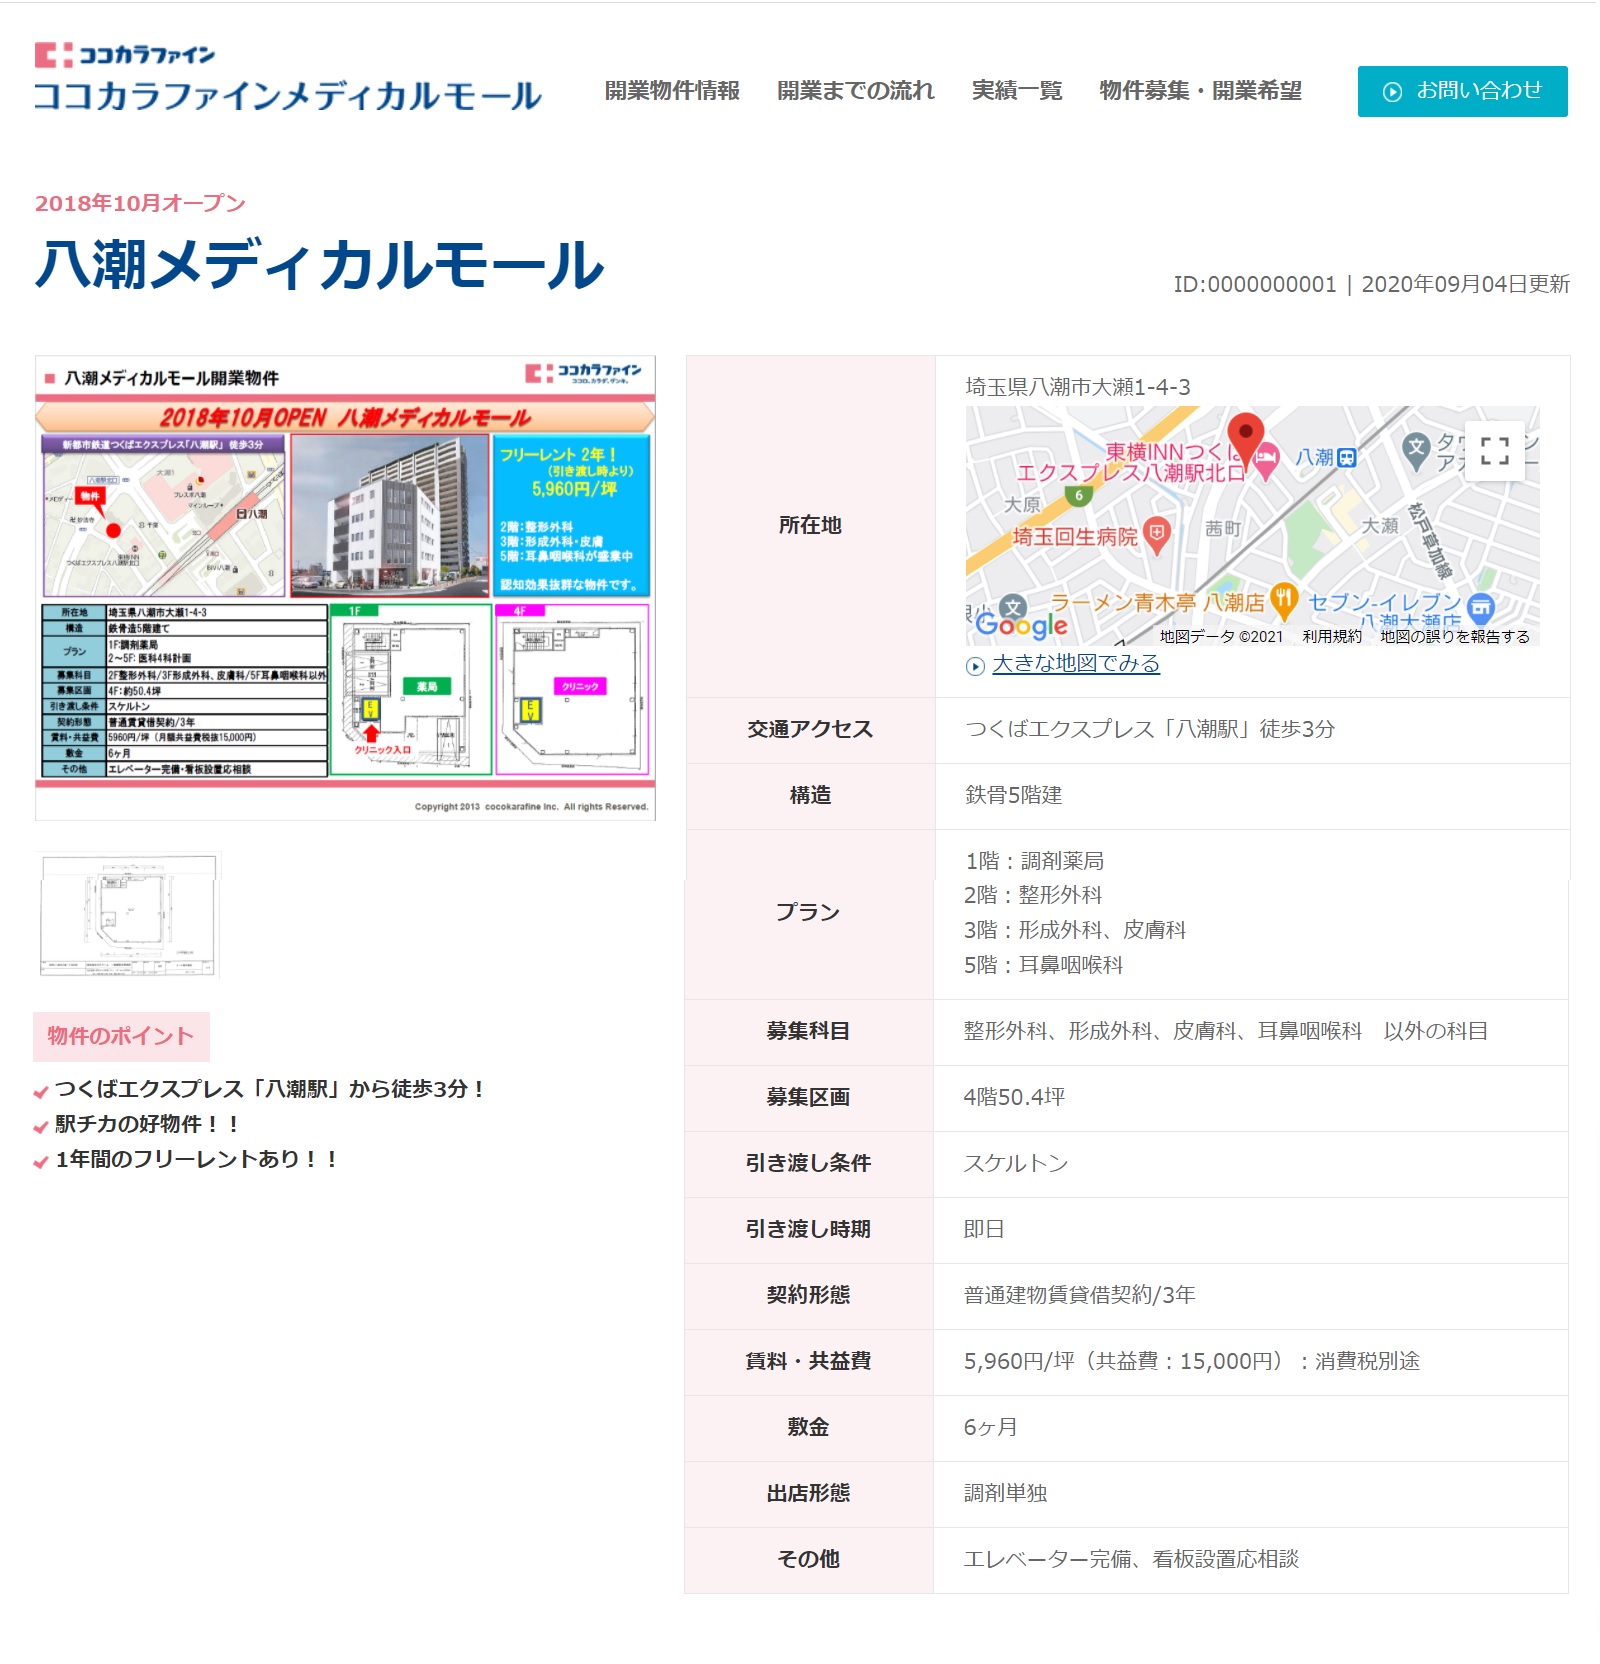Click the Google logo on map

click(1022, 625)
